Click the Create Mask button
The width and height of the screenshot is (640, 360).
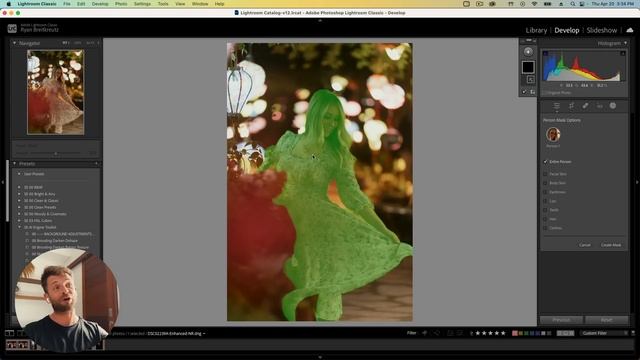[x=611, y=245]
